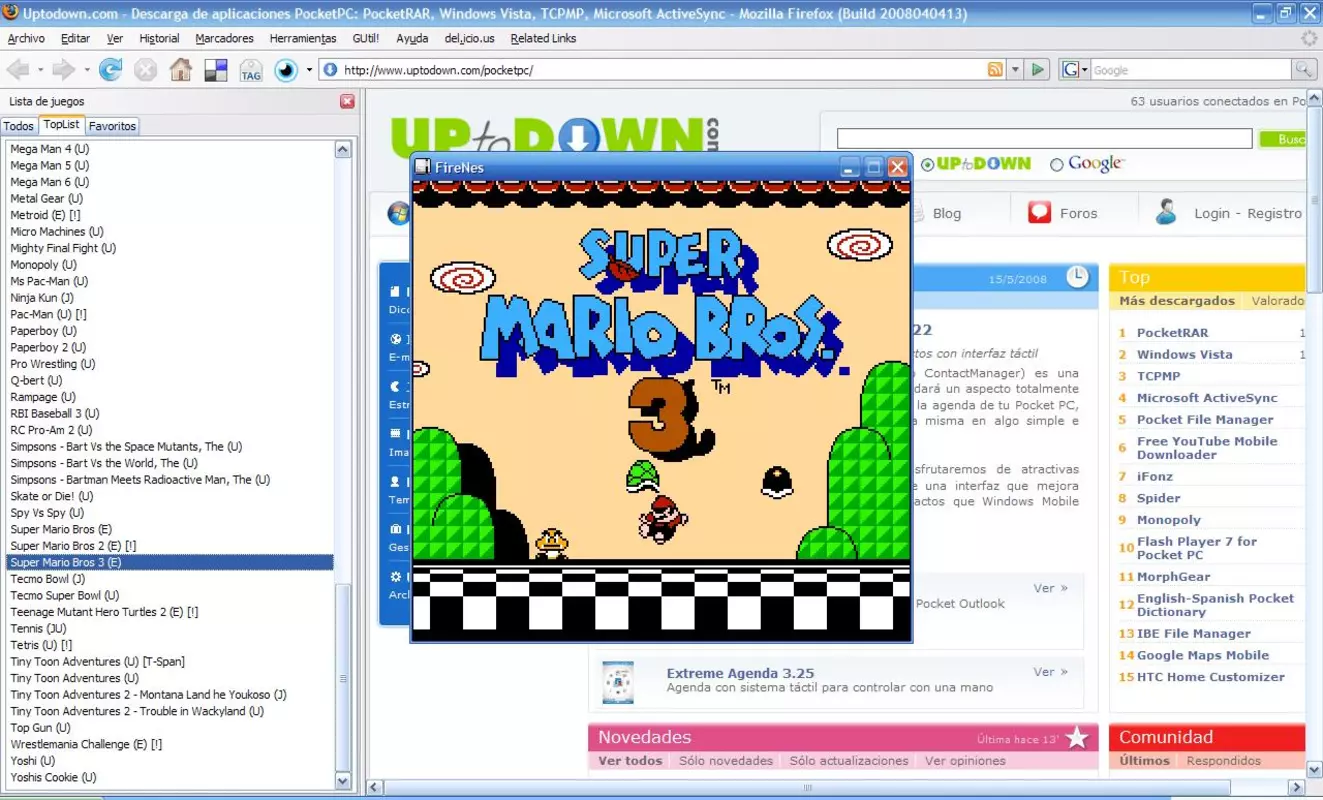Viewport: 1323px width, 800px height.
Task: Open Google Maps Mobile link
Action: click(1202, 655)
